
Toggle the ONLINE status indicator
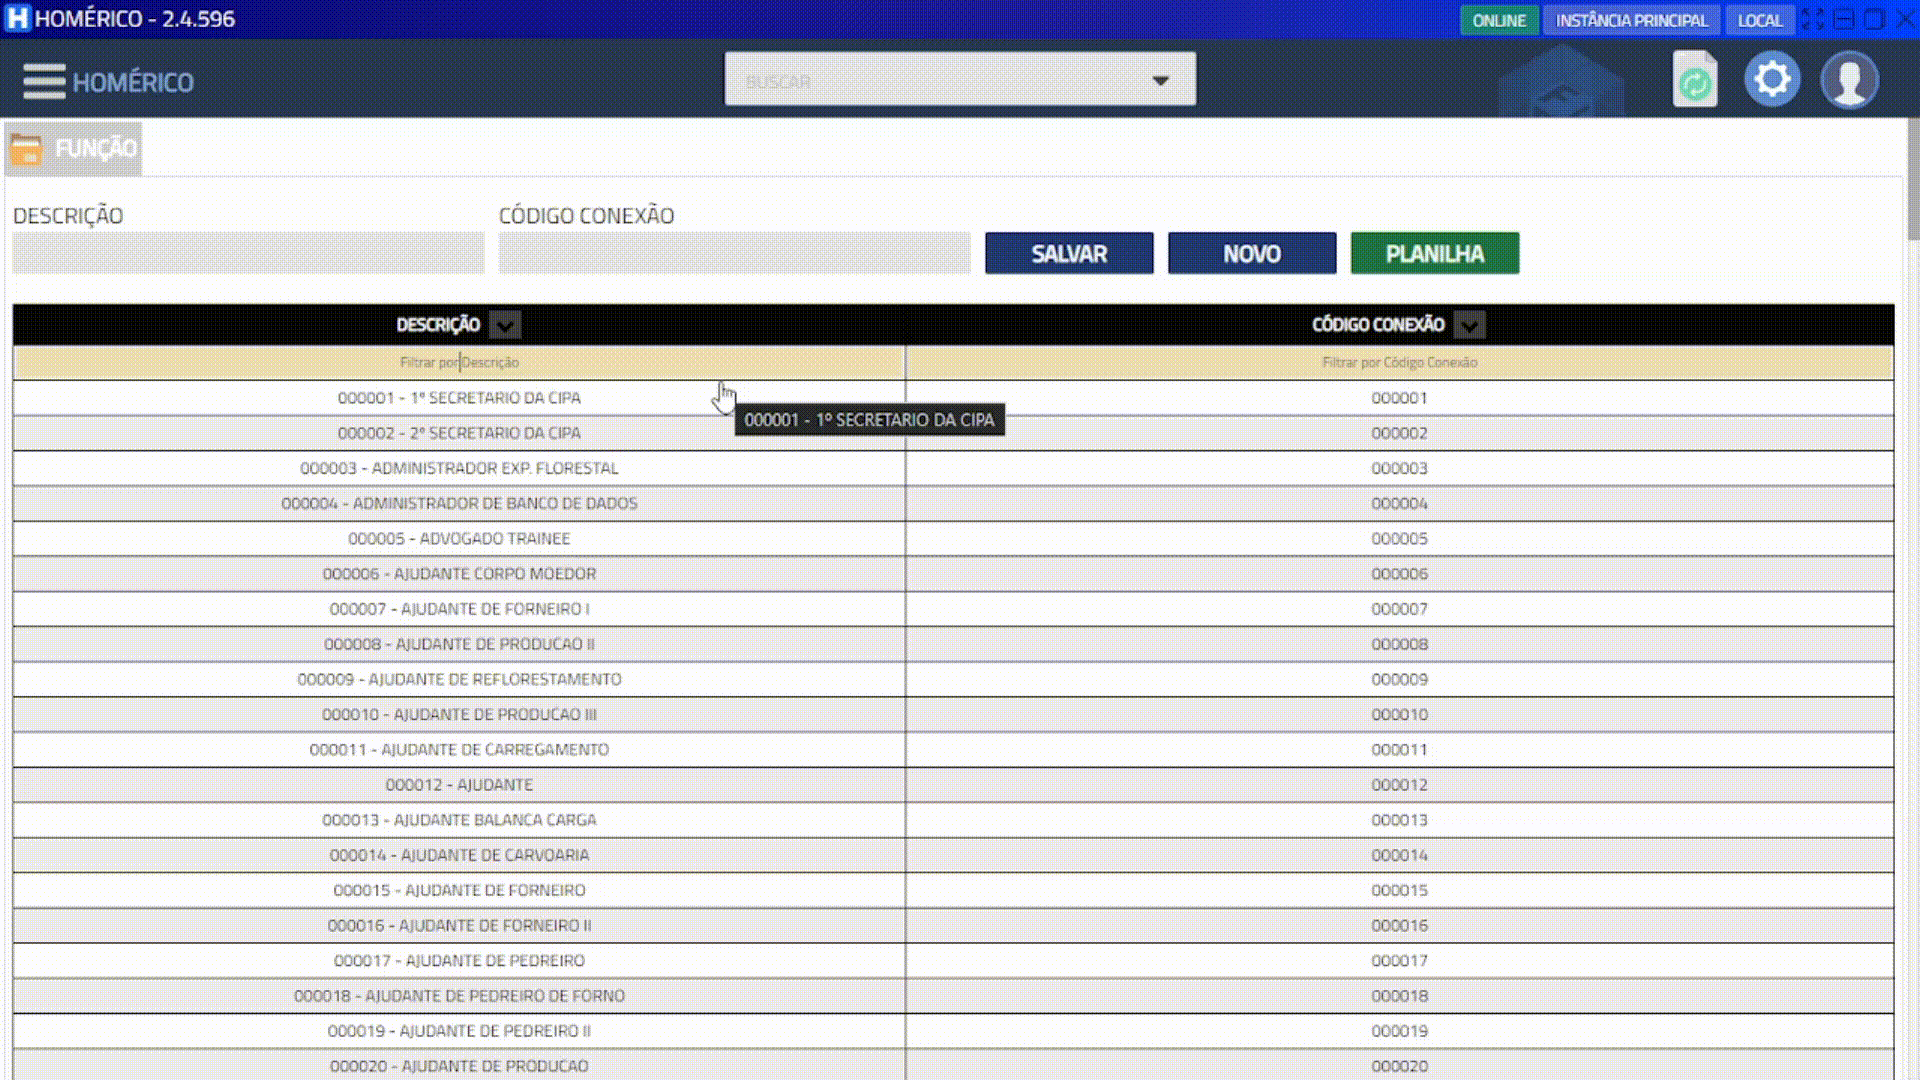click(x=1498, y=20)
